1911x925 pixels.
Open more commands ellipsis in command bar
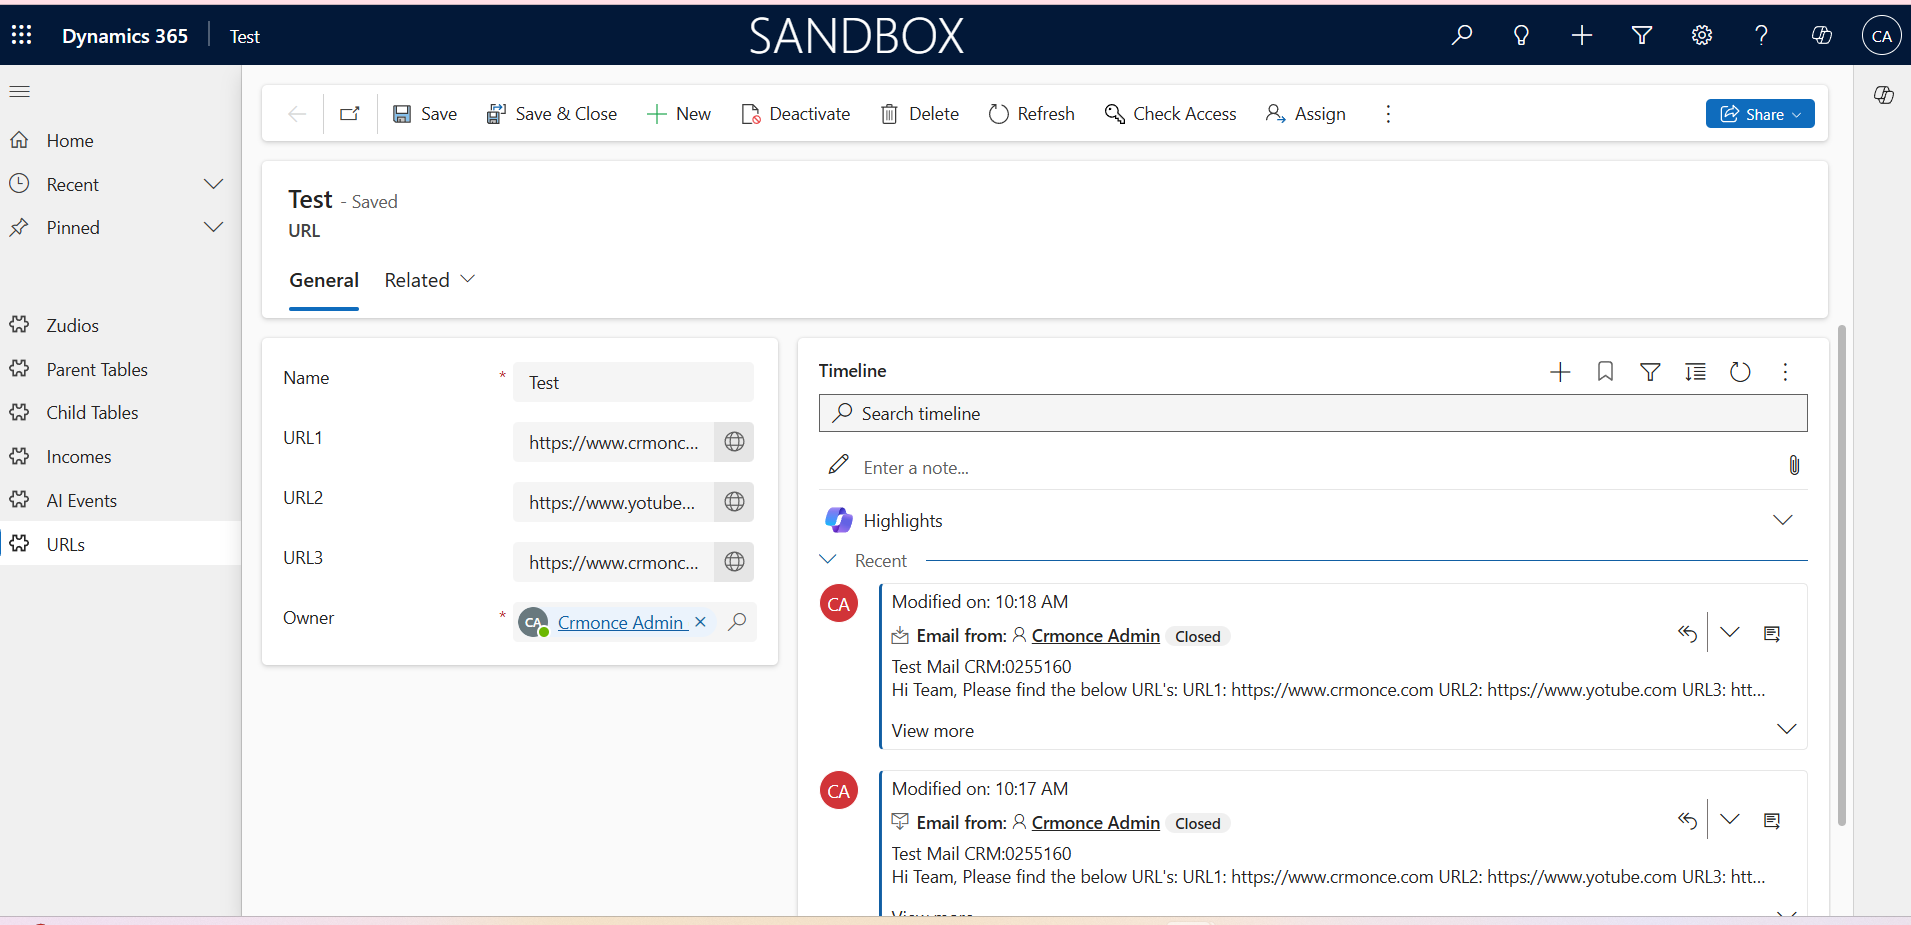coord(1388,114)
